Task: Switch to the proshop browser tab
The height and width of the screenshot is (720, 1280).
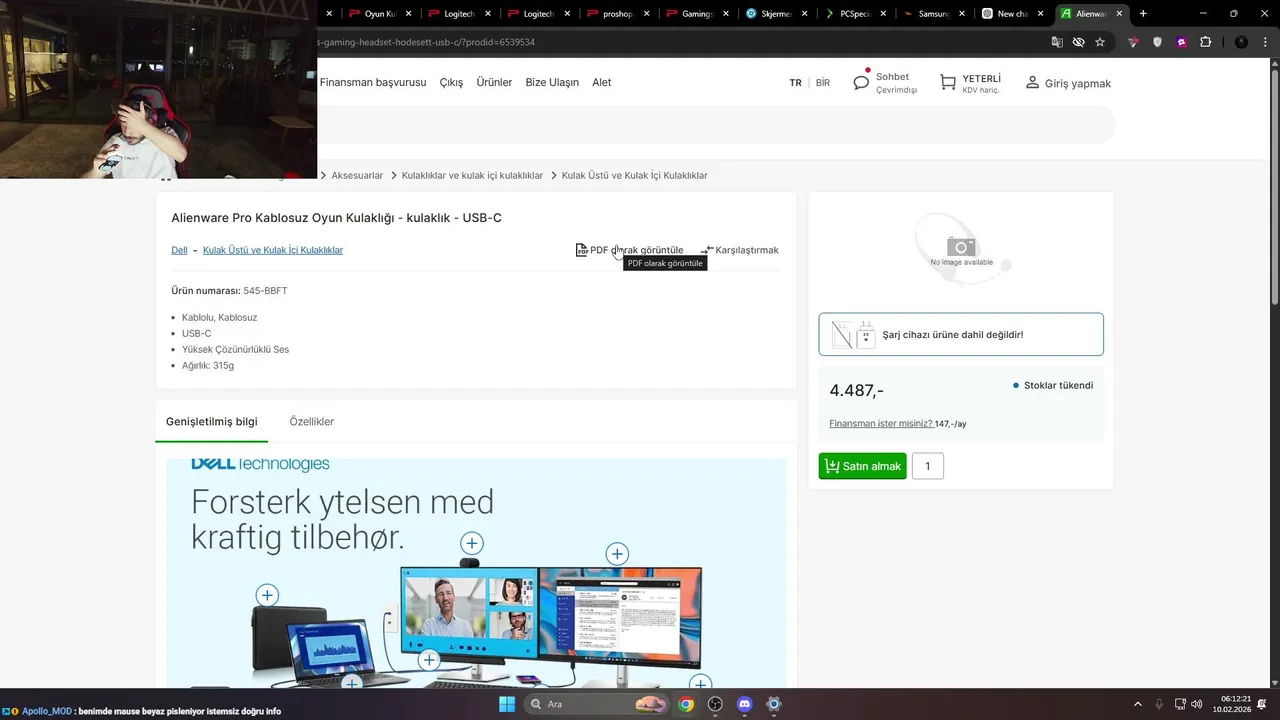Action: click(618, 14)
